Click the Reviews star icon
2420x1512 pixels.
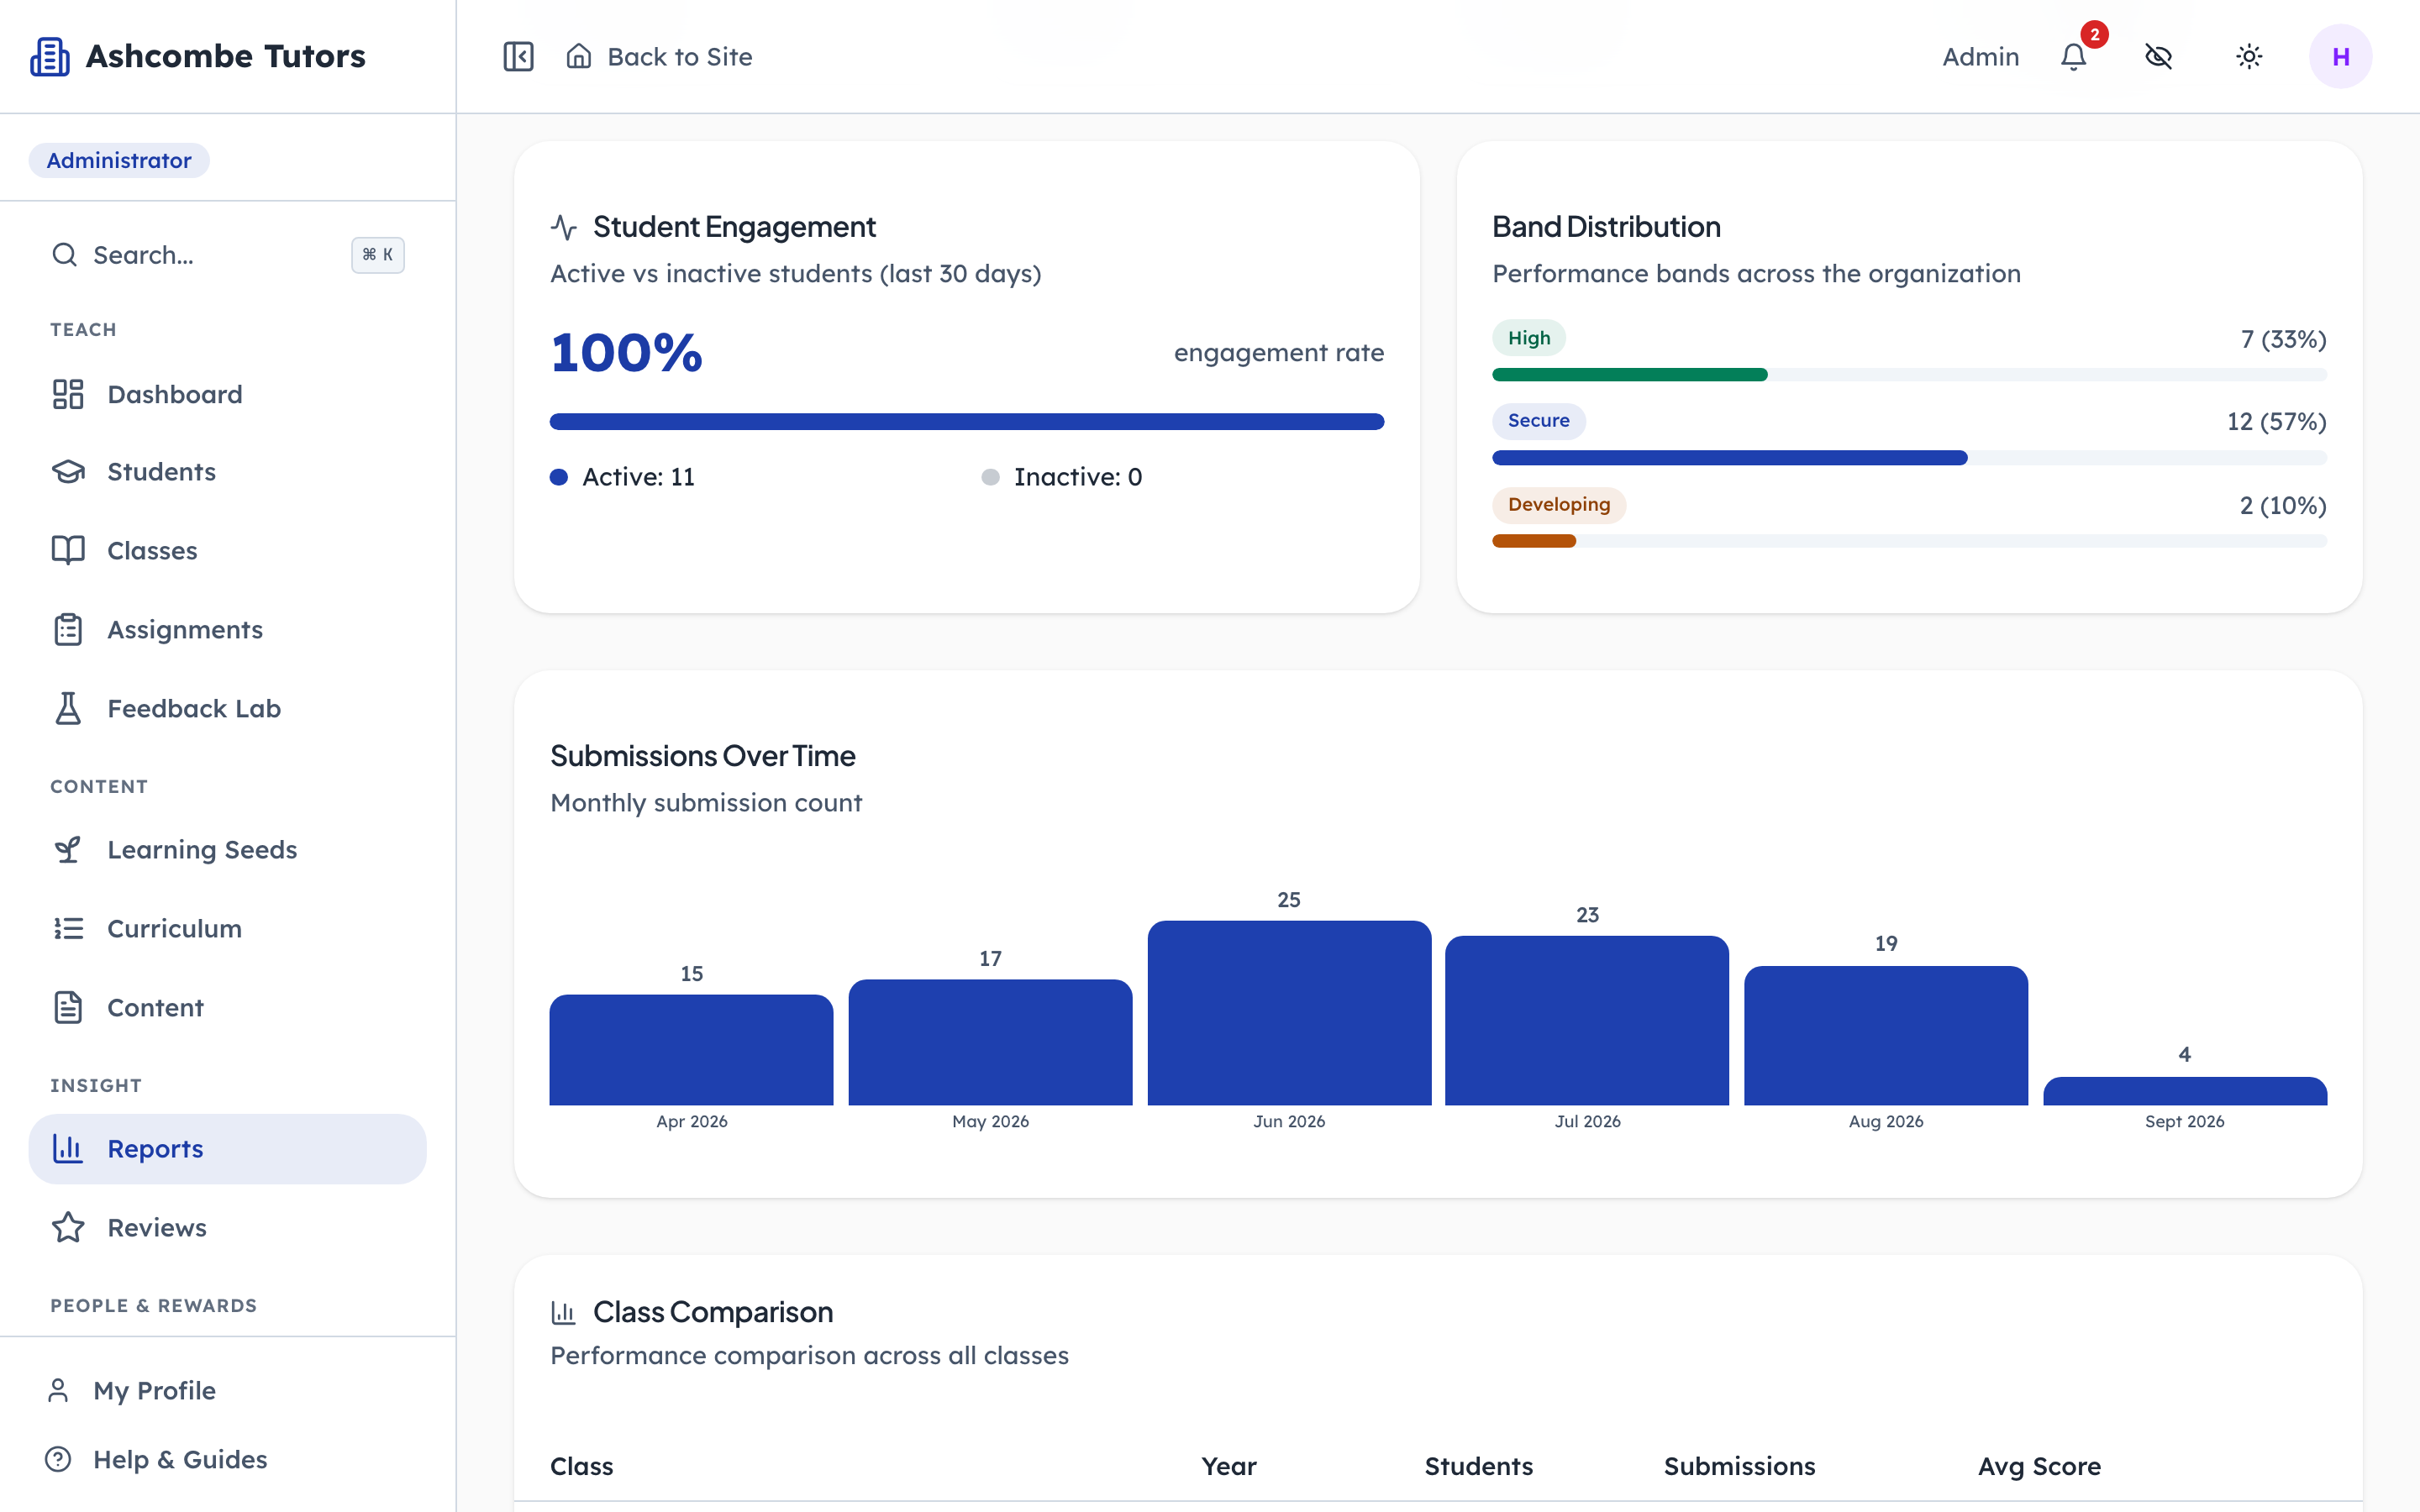pos(68,1227)
